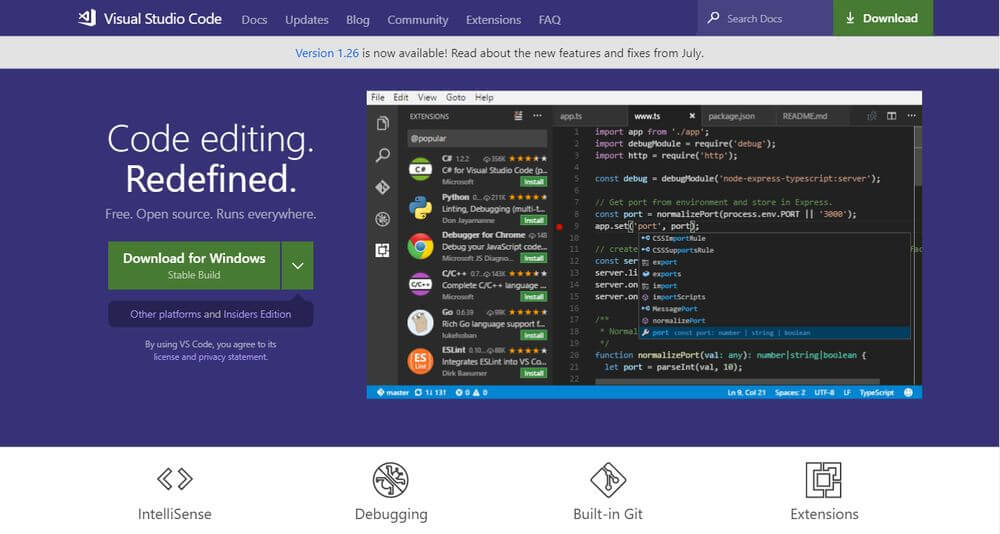The height and width of the screenshot is (534, 1000).
Task: Click the feedback smiley in status bar
Action: pos(908,392)
